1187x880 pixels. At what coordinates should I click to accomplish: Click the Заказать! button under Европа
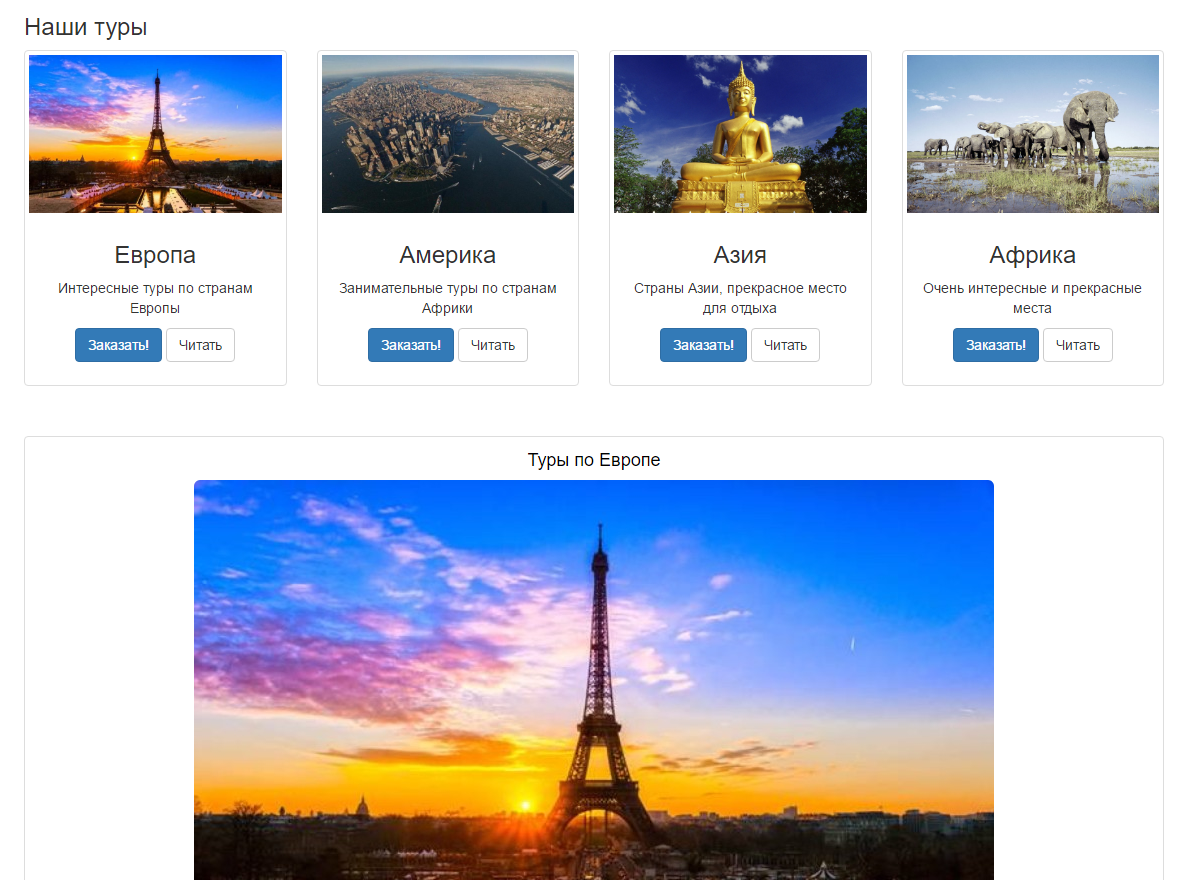pyautogui.click(x=118, y=345)
